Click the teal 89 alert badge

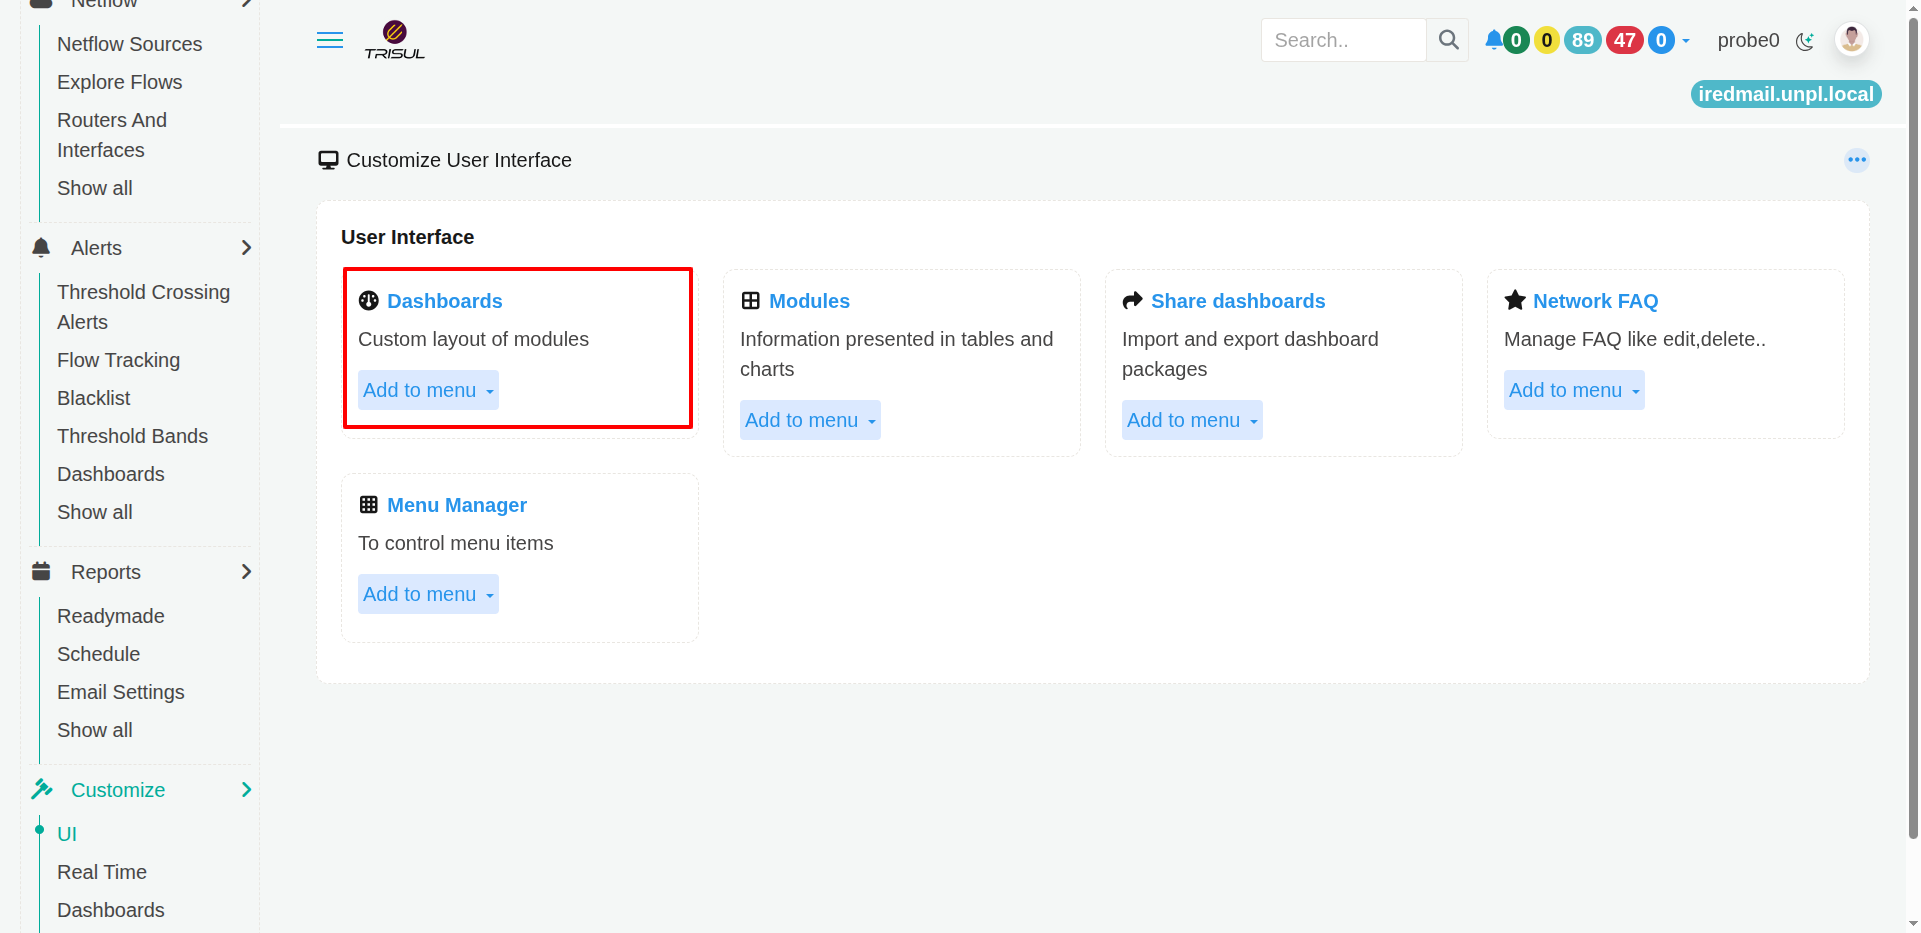coord(1582,40)
